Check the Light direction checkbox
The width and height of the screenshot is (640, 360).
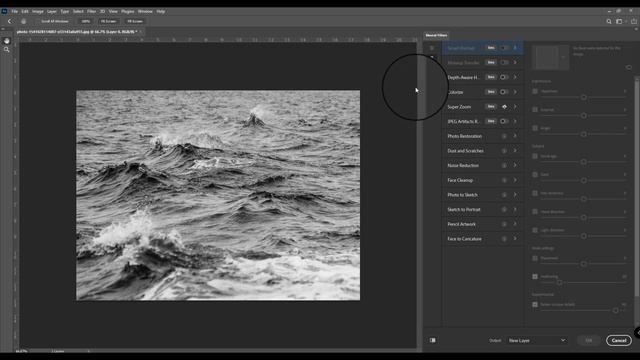(535, 230)
